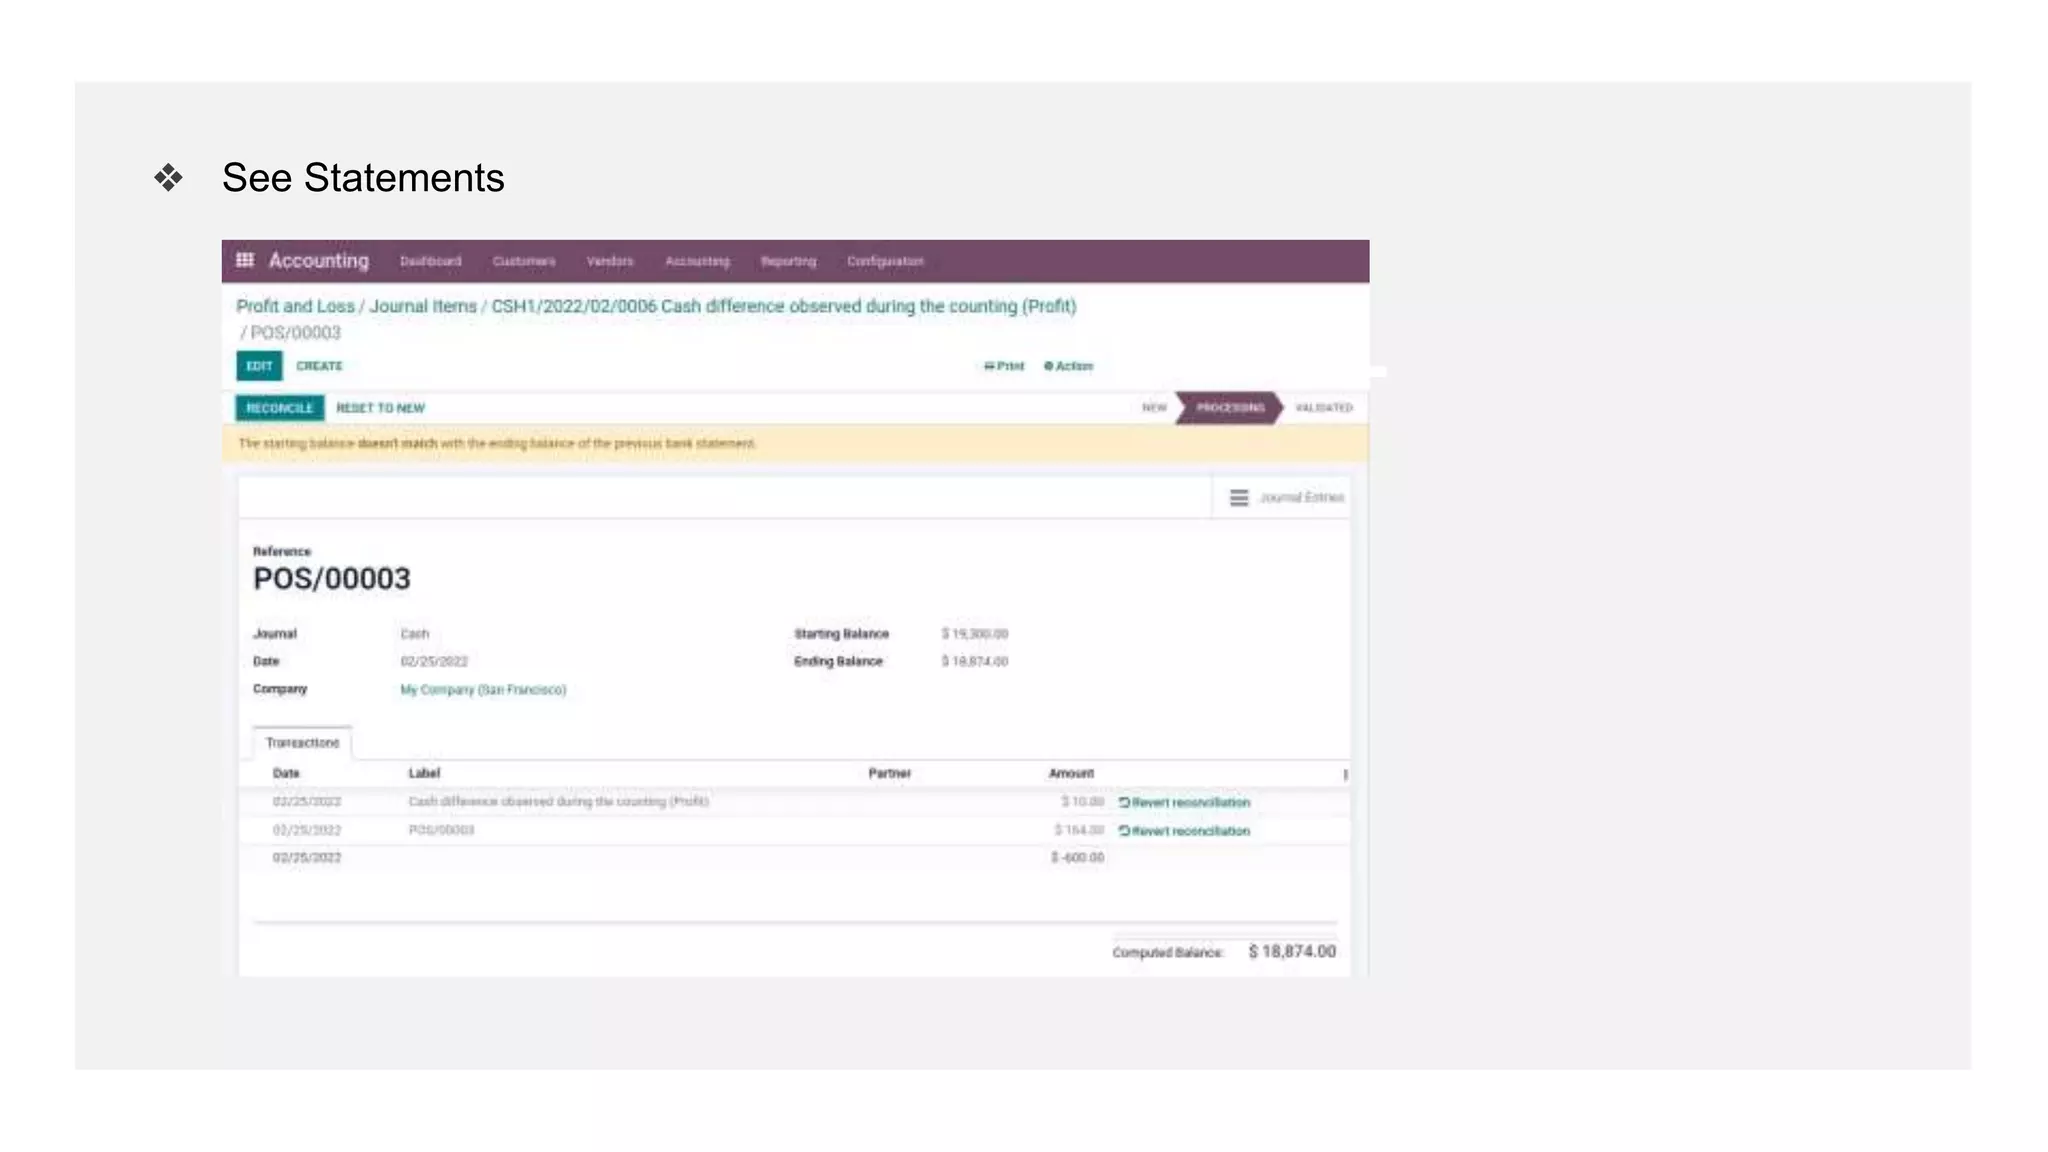Open My Company (San Francisco) link
This screenshot has height=1152, width=2048.
[x=483, y=690]
